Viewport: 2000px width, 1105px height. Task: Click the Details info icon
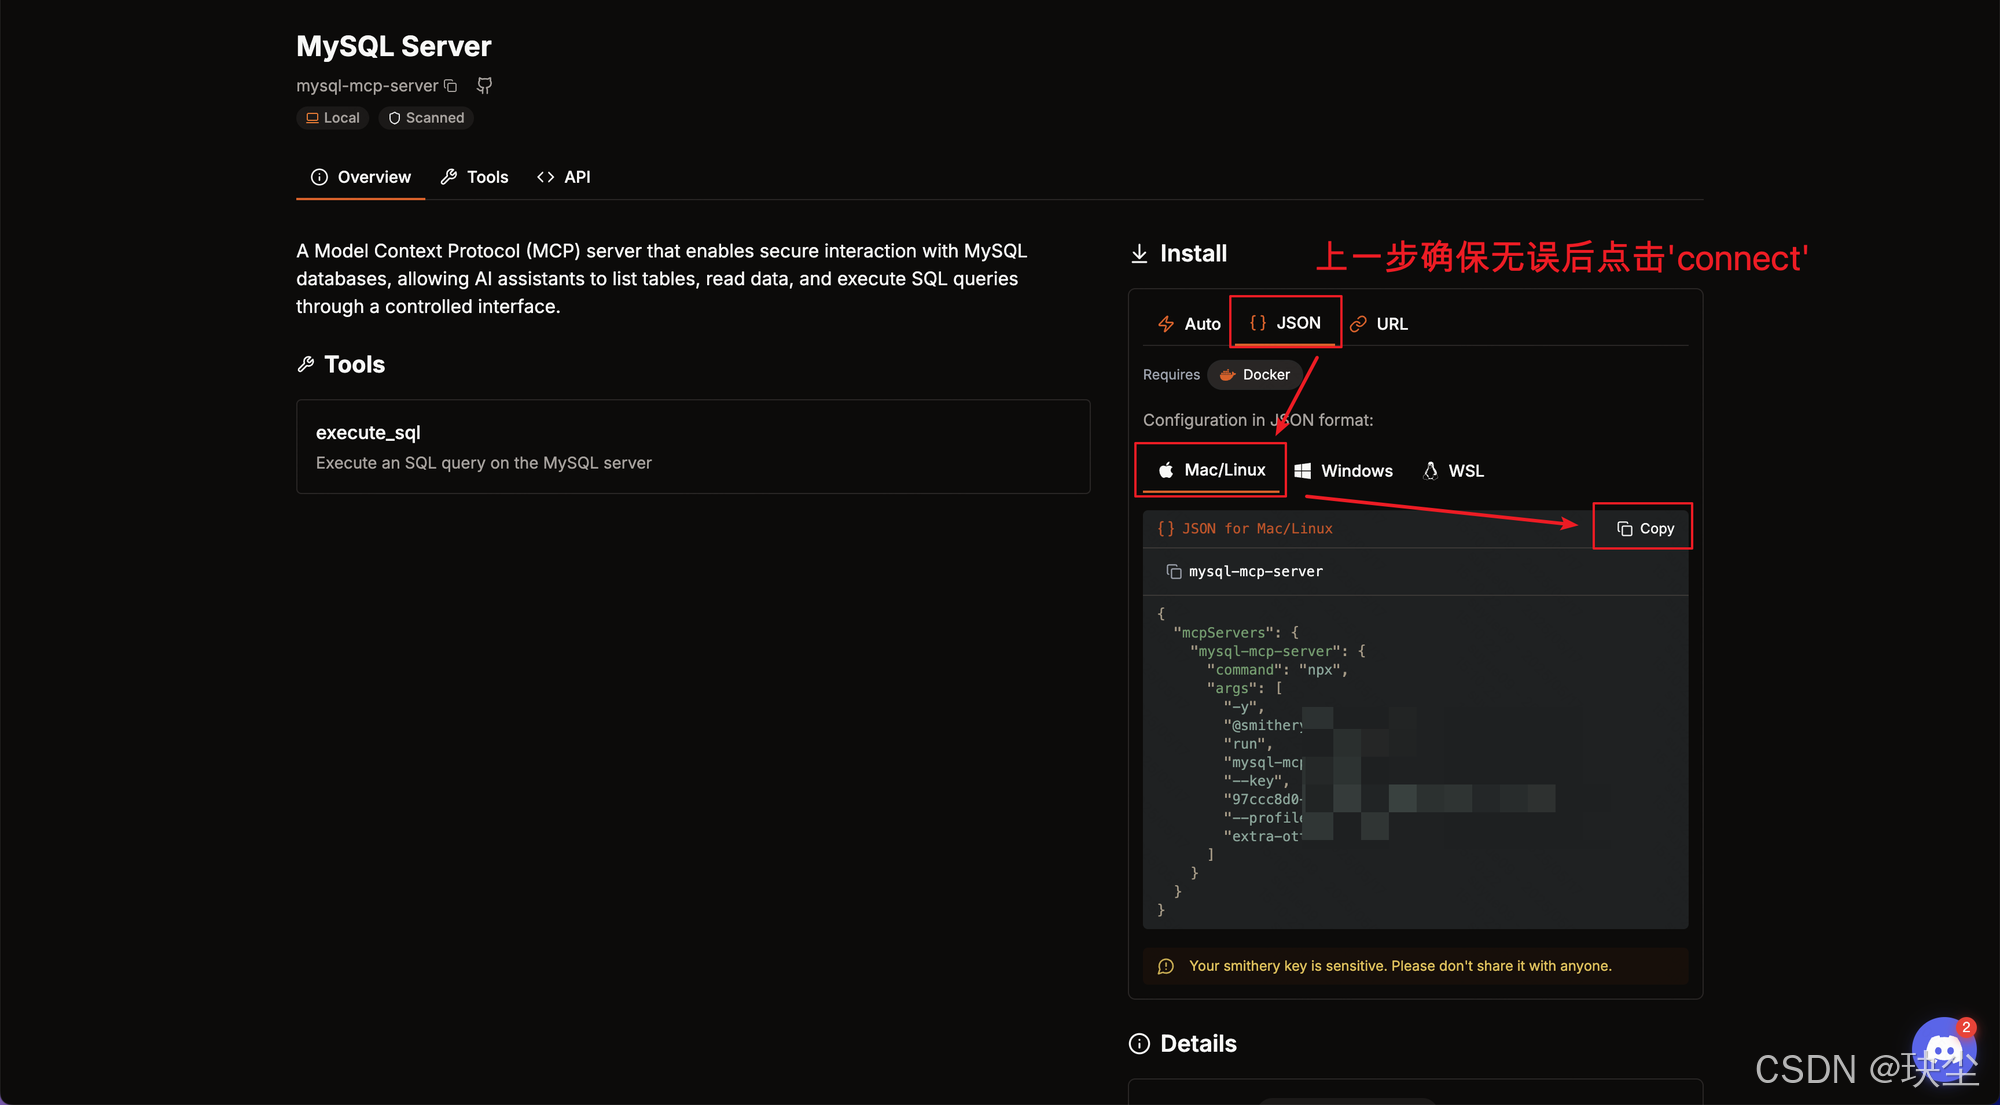point(1139,1044)
